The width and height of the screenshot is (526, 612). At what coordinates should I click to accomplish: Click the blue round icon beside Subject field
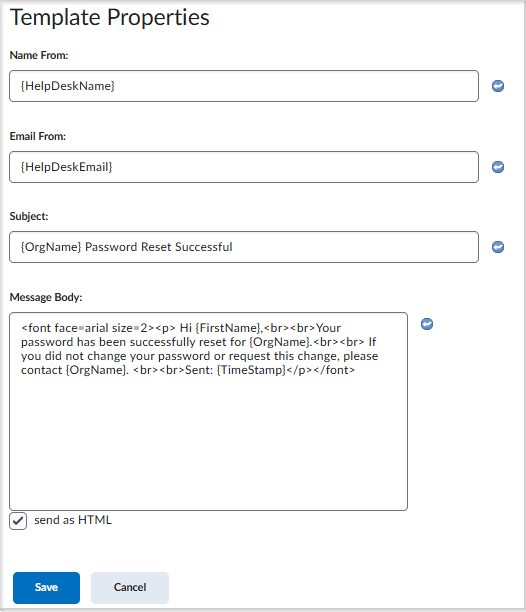(498, 247)
